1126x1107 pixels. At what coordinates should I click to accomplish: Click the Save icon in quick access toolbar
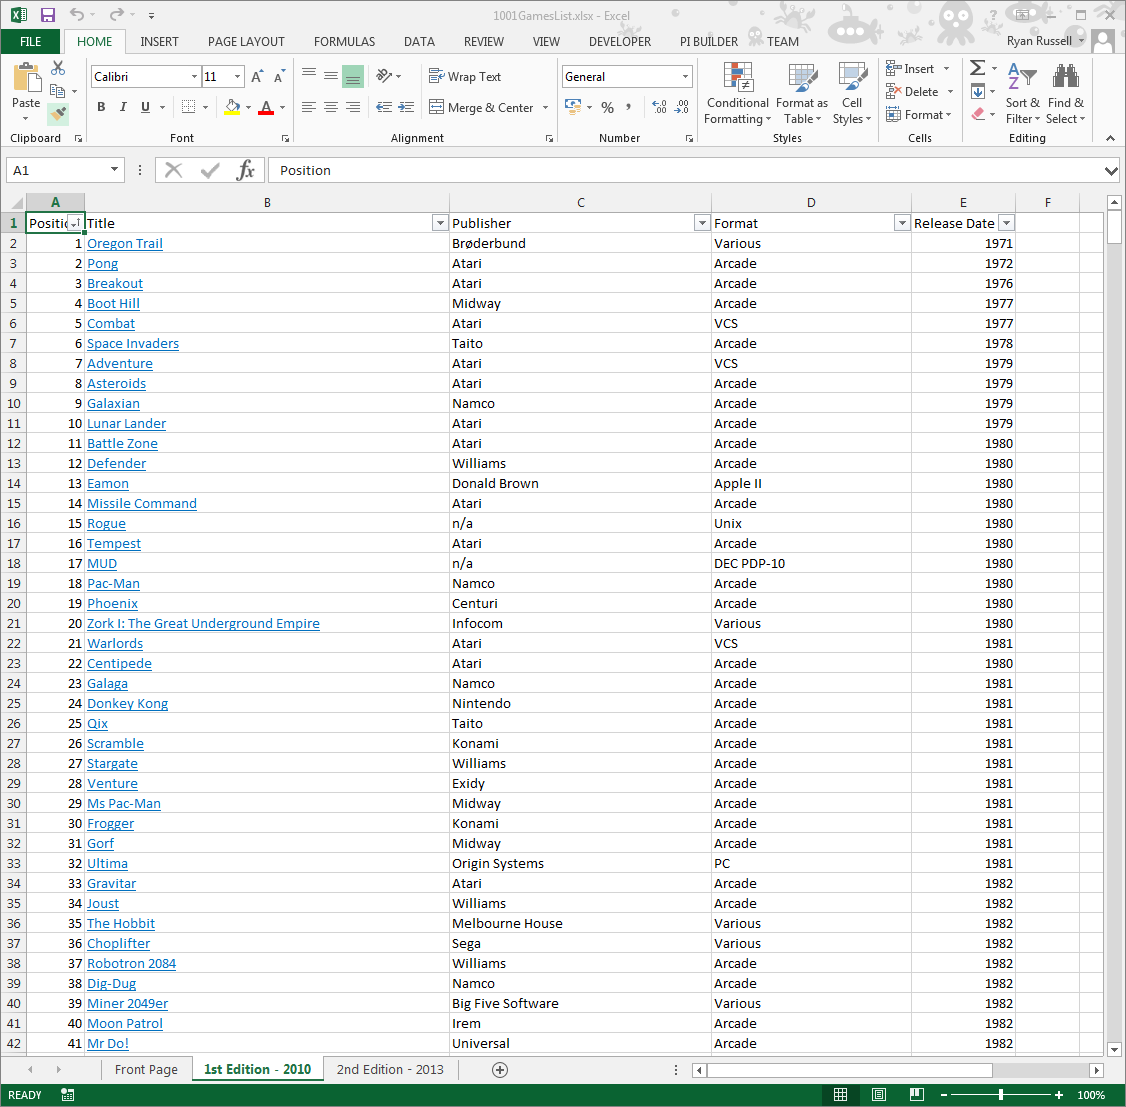pos(47,15)
